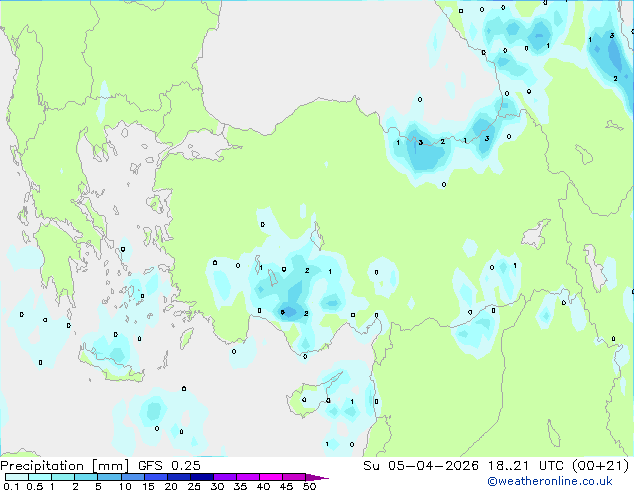Click the '(00+21)' forecast offset text

pos(601,466)
